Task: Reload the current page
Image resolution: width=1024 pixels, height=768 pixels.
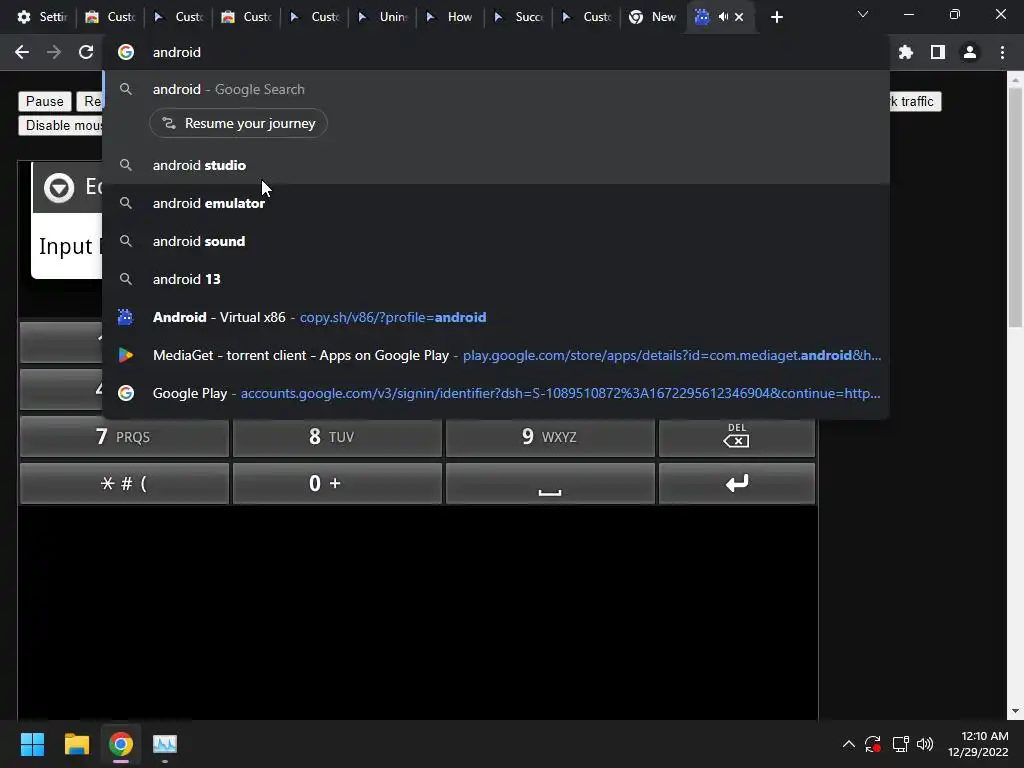Action: coord(86,52)
